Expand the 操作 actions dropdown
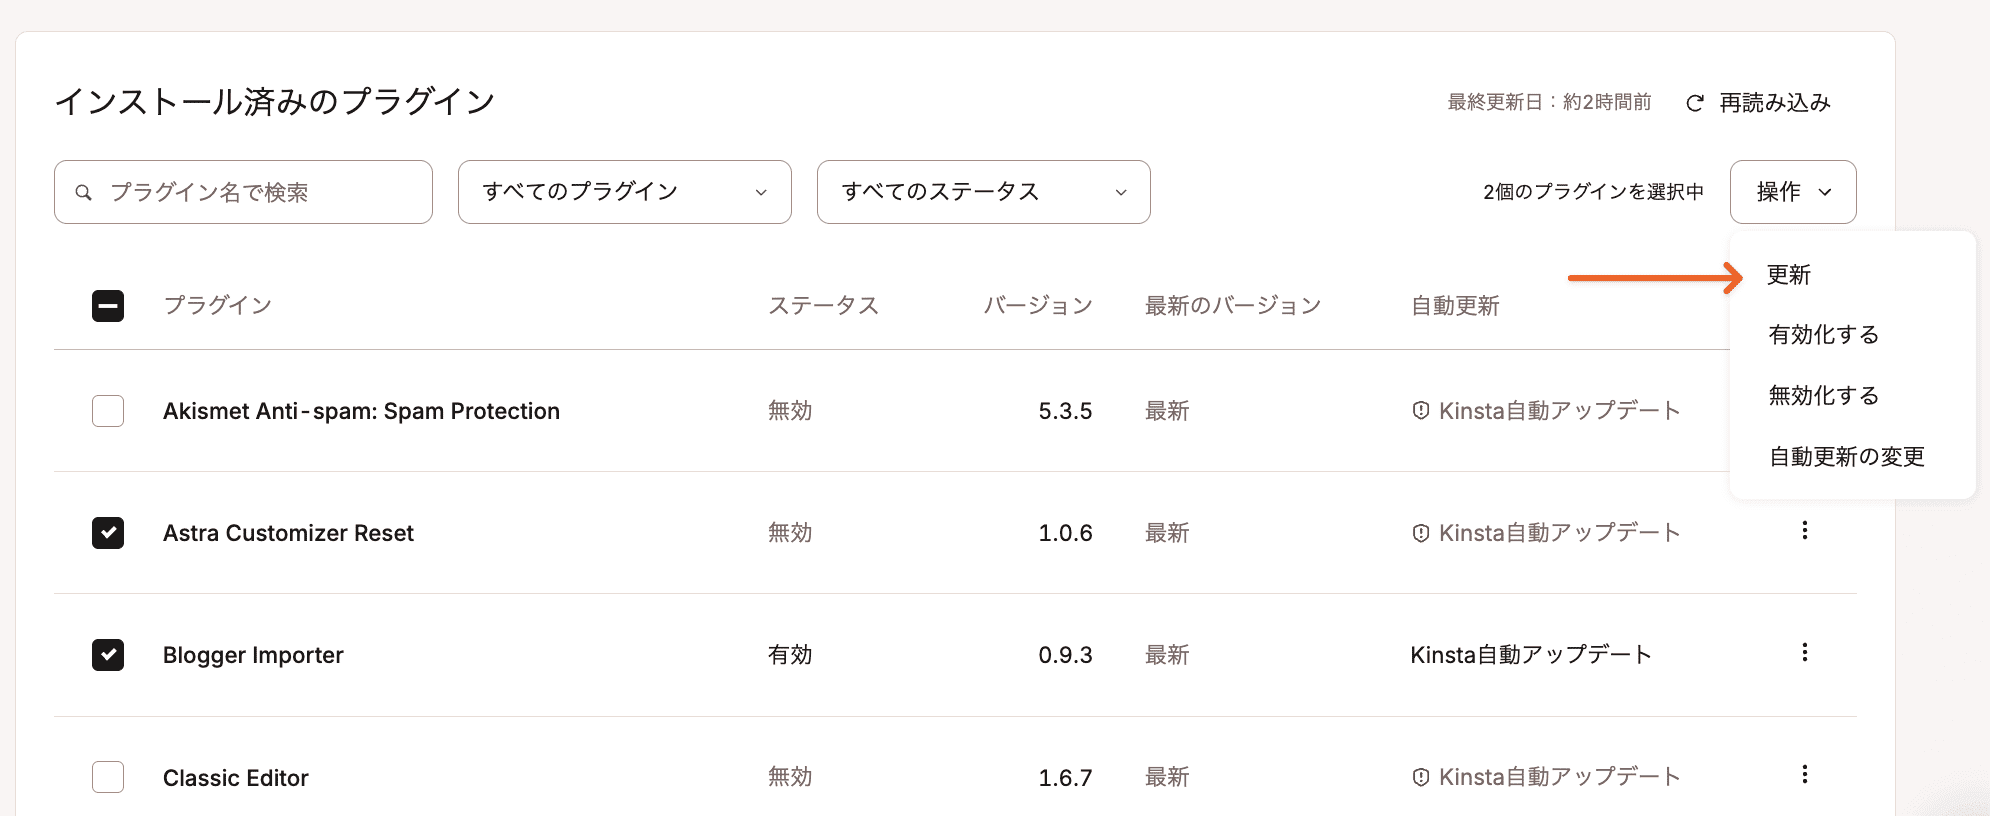The image size is (1990, 816). point(1793,192)
